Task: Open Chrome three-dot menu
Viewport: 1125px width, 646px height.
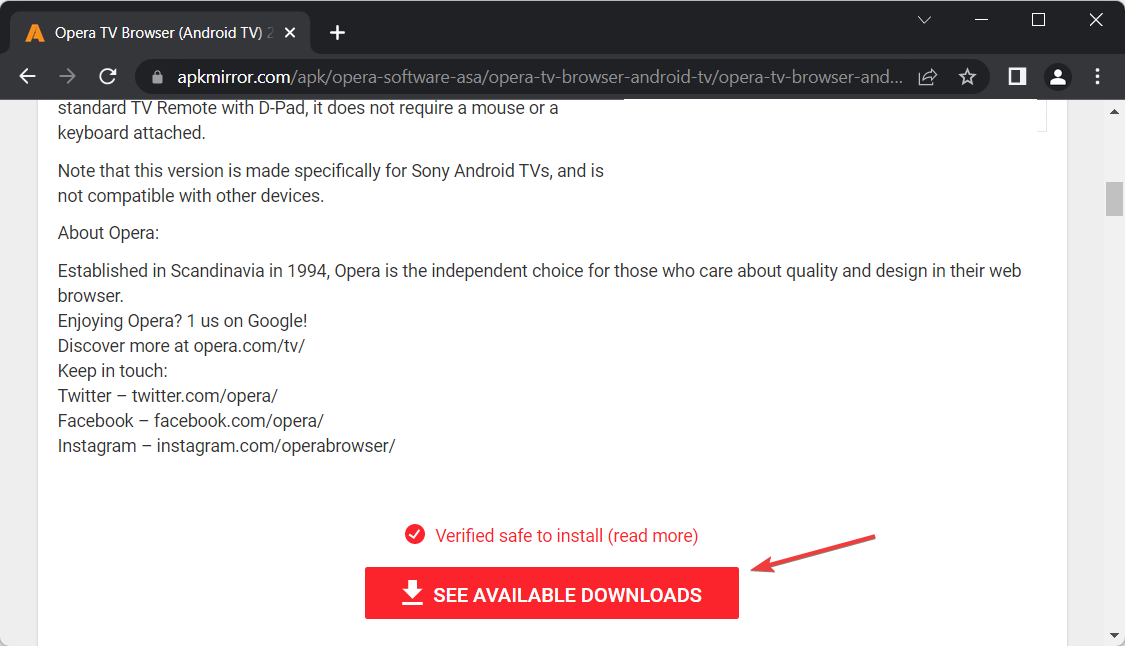Action: click(x=1097, y=76)
